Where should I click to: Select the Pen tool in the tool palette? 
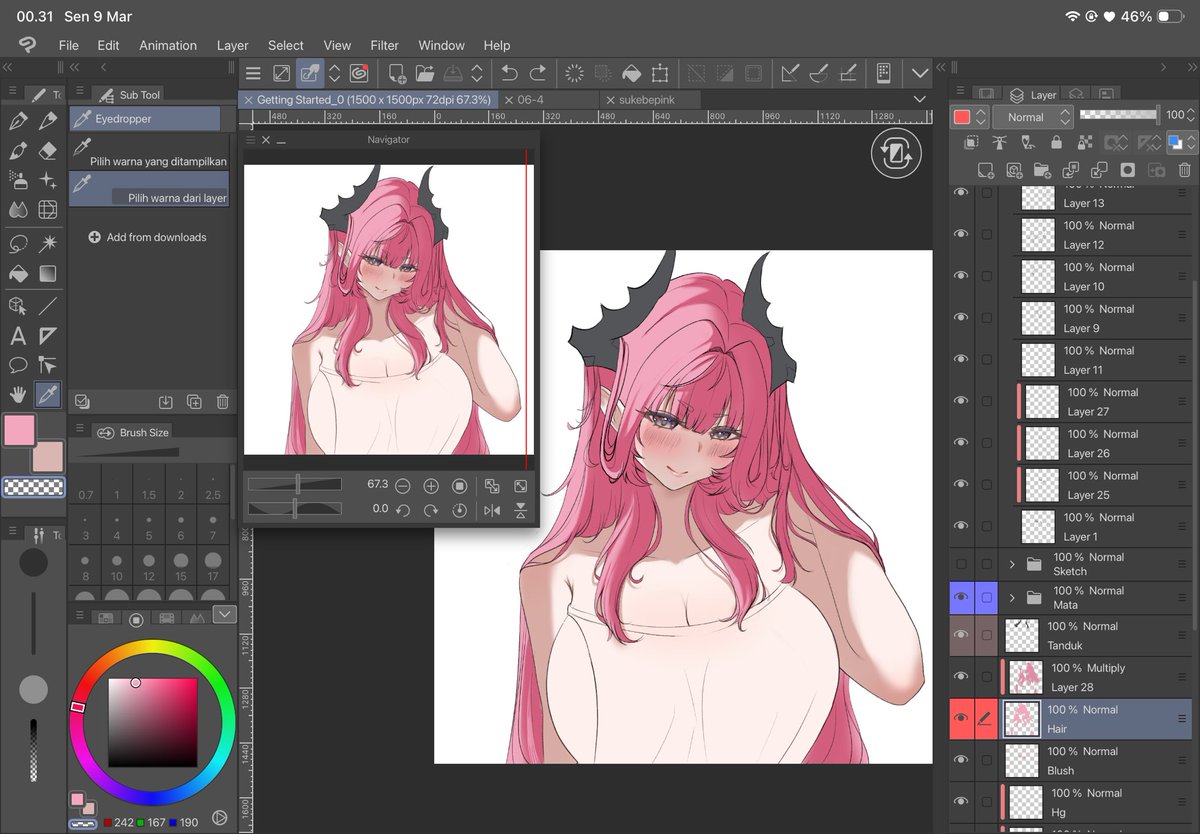(x=17, y=121)
